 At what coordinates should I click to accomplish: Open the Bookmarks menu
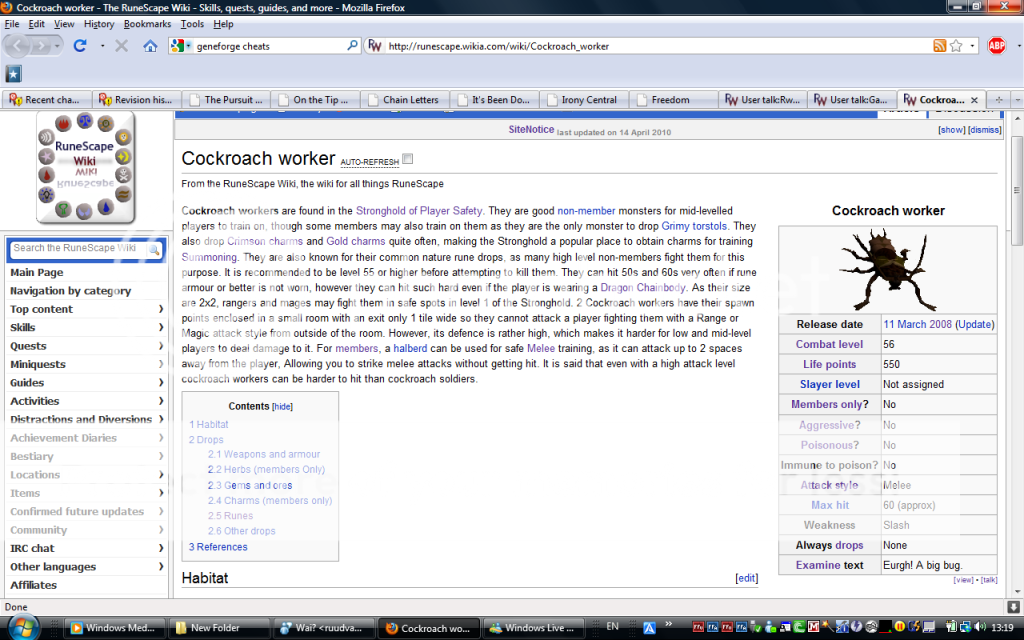(147, 23)
